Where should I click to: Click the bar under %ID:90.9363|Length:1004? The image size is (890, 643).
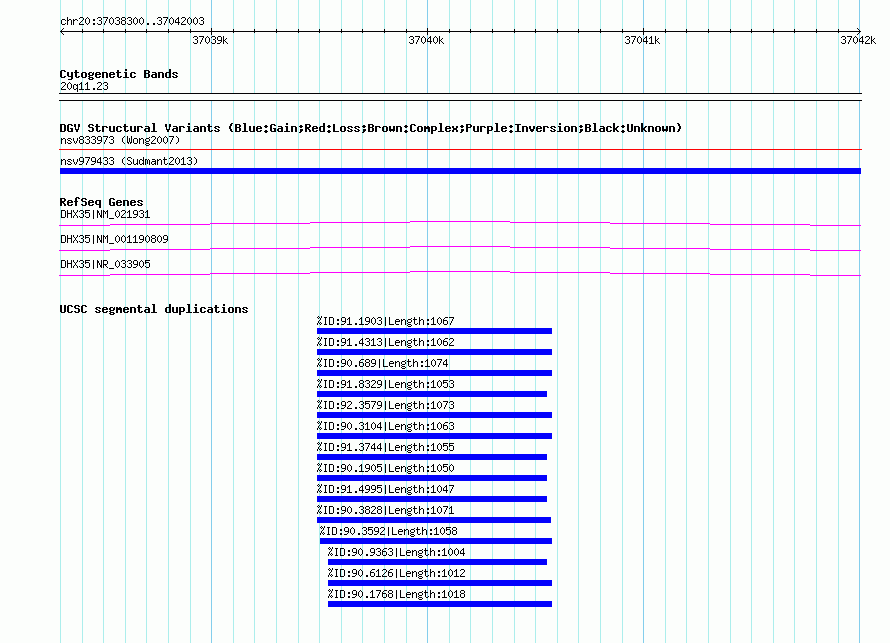pos(437,562)
